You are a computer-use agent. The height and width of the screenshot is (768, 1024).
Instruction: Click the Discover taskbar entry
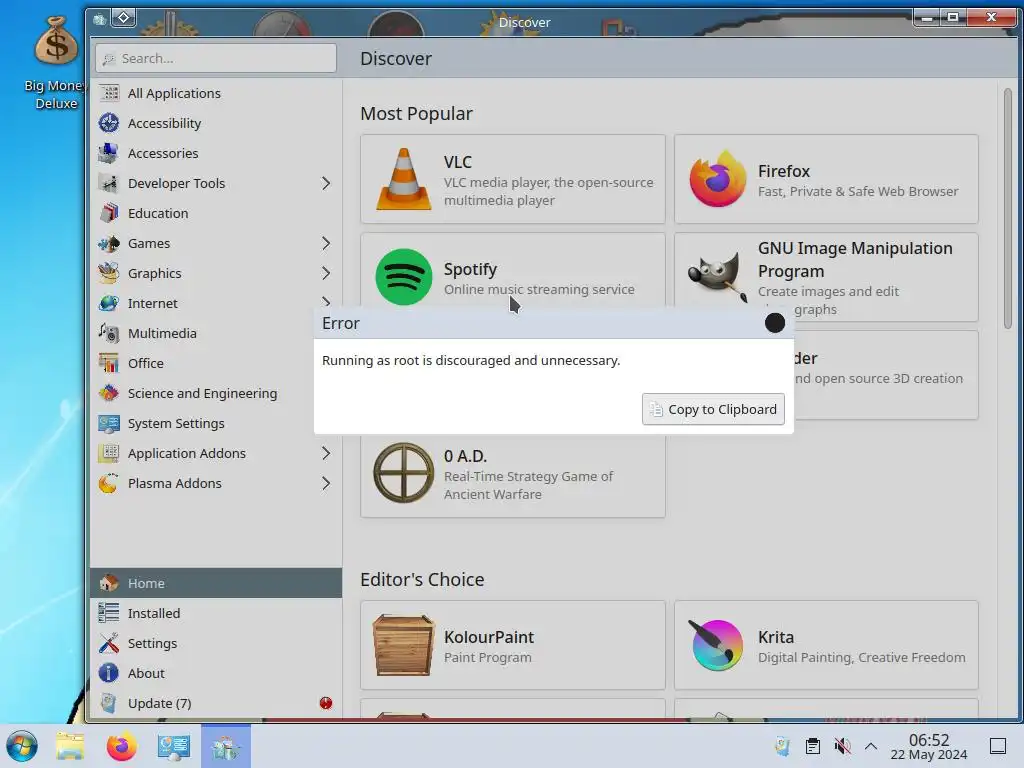226,746
